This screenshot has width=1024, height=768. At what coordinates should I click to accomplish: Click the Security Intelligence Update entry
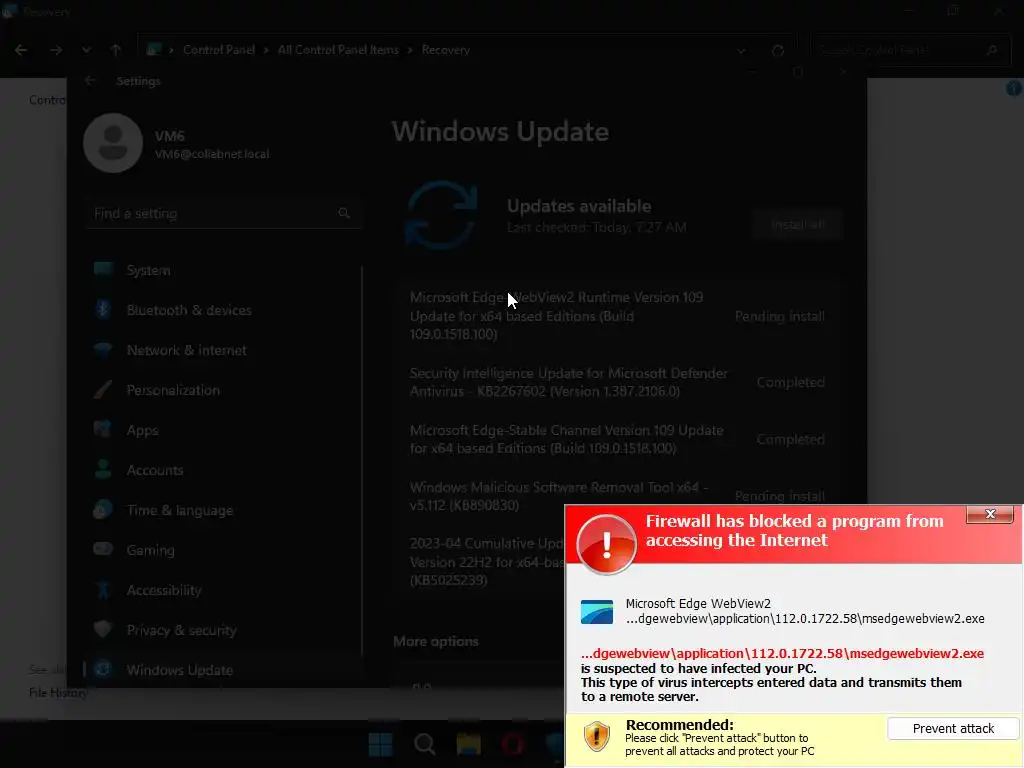pyautogui.click(x=618, y=382)
